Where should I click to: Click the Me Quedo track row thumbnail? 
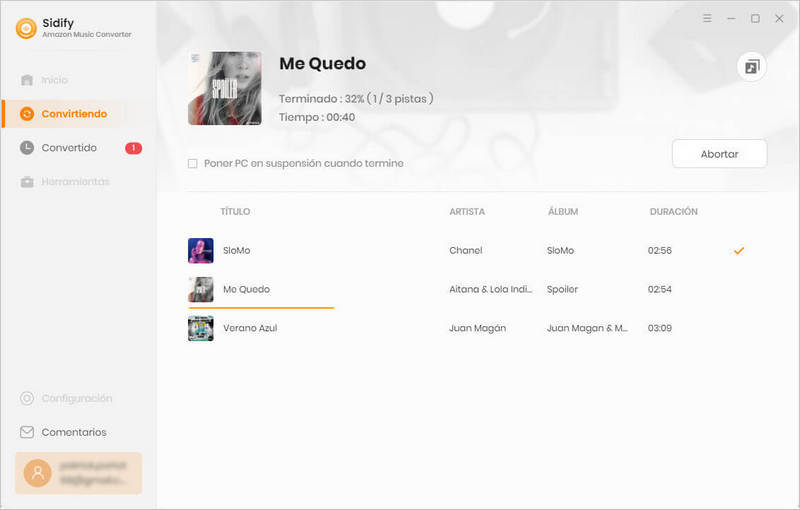pos(201,289)
